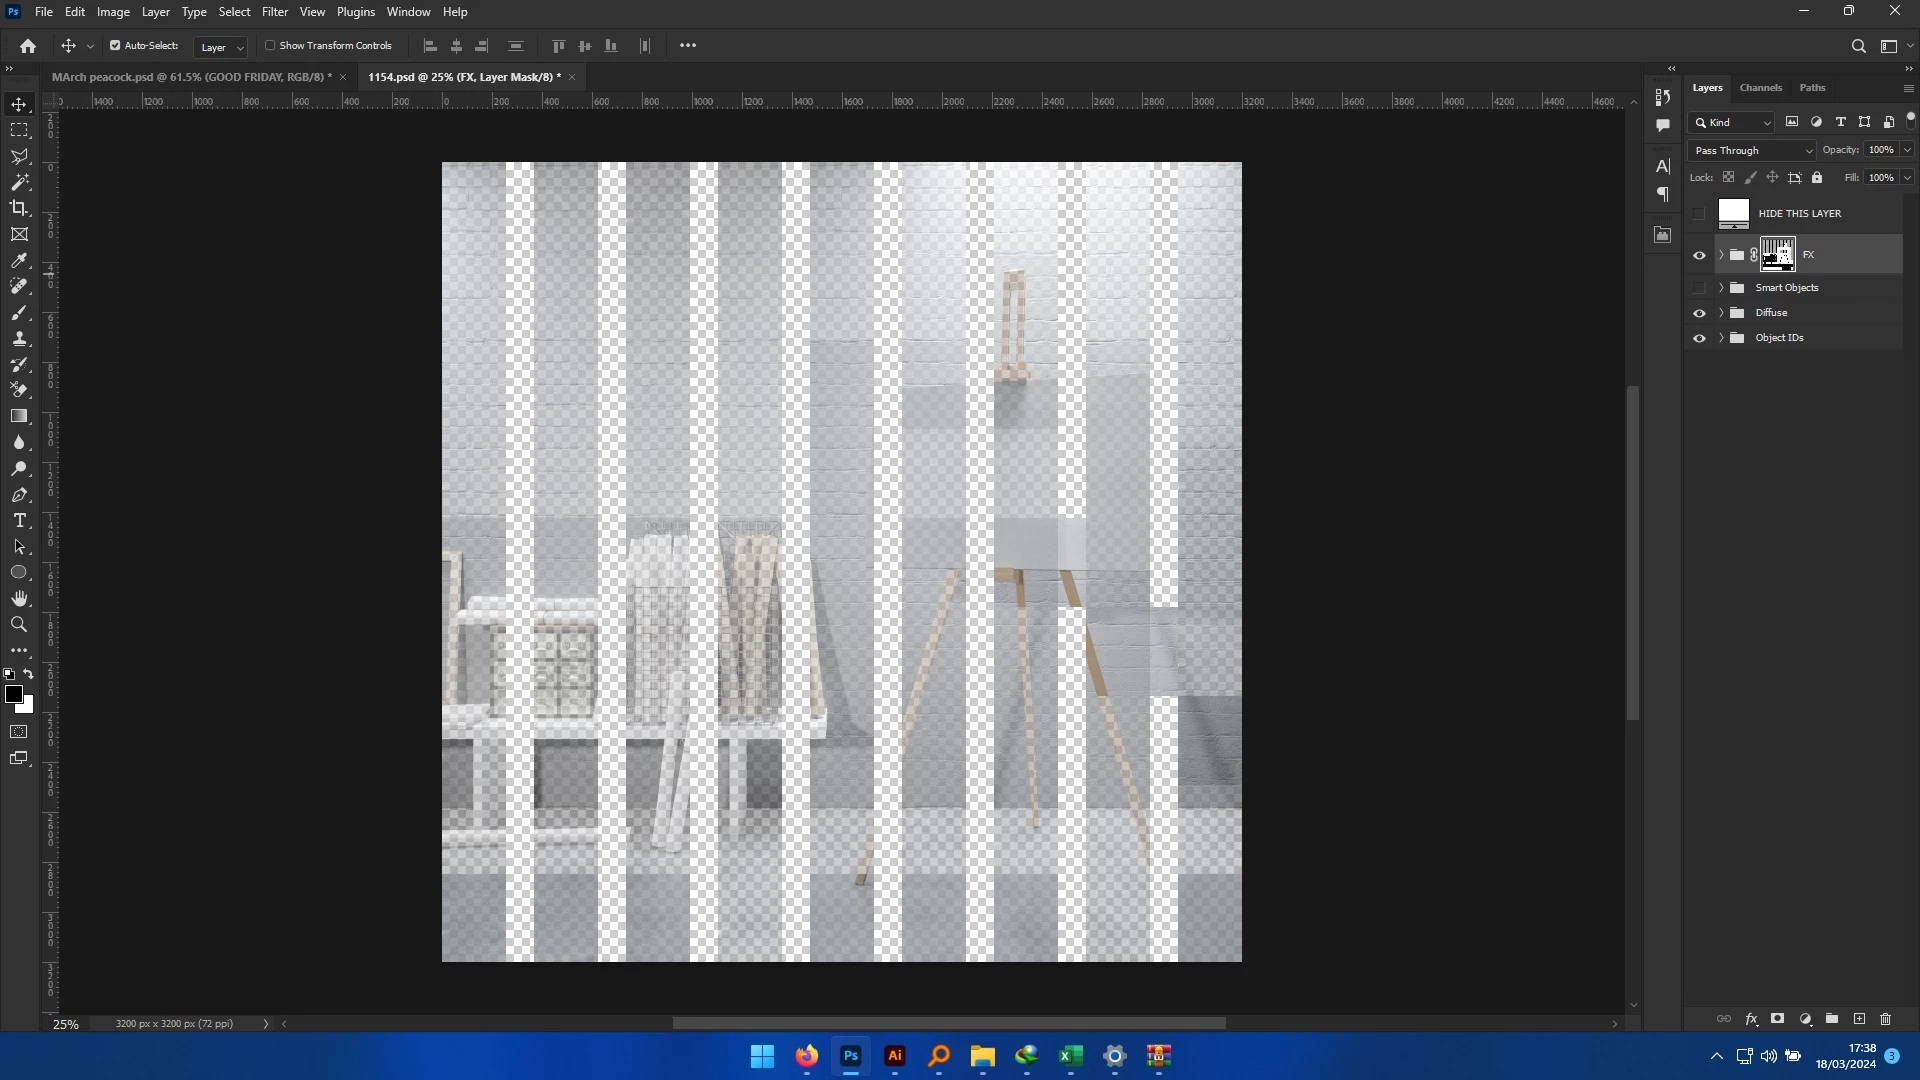Switch to the Channels tab
The width and height of the screenshot is (1920, 1080).
click(x=1760, y=88)
